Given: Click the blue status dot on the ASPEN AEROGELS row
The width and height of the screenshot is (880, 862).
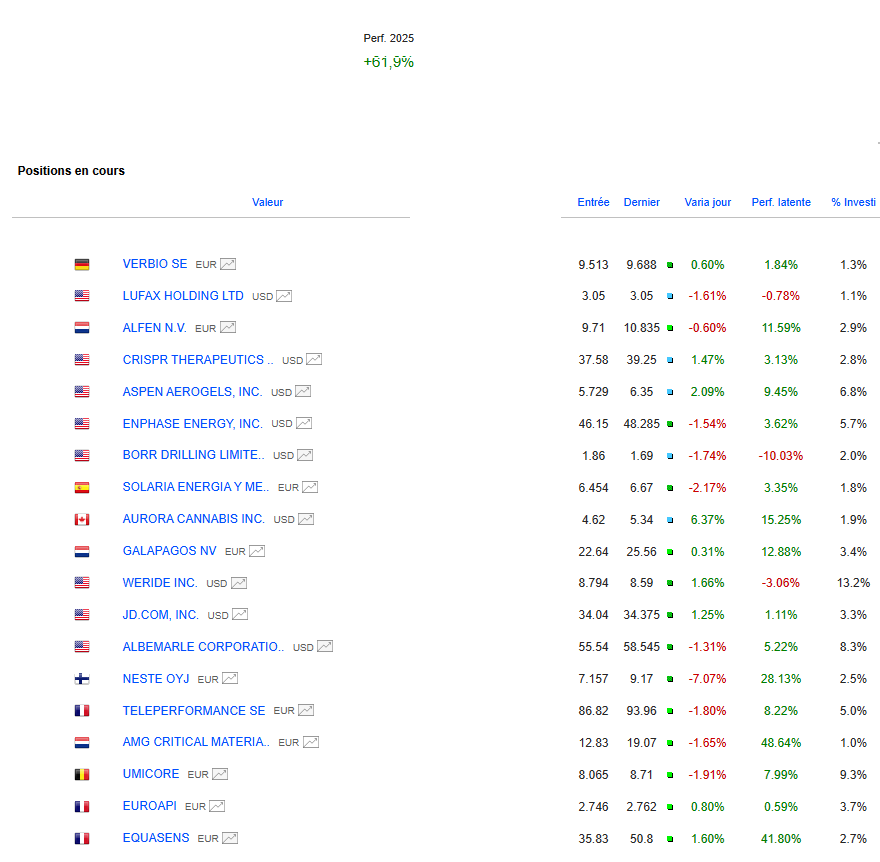Looking at the screenshot, I should click(x=670, y=392).
